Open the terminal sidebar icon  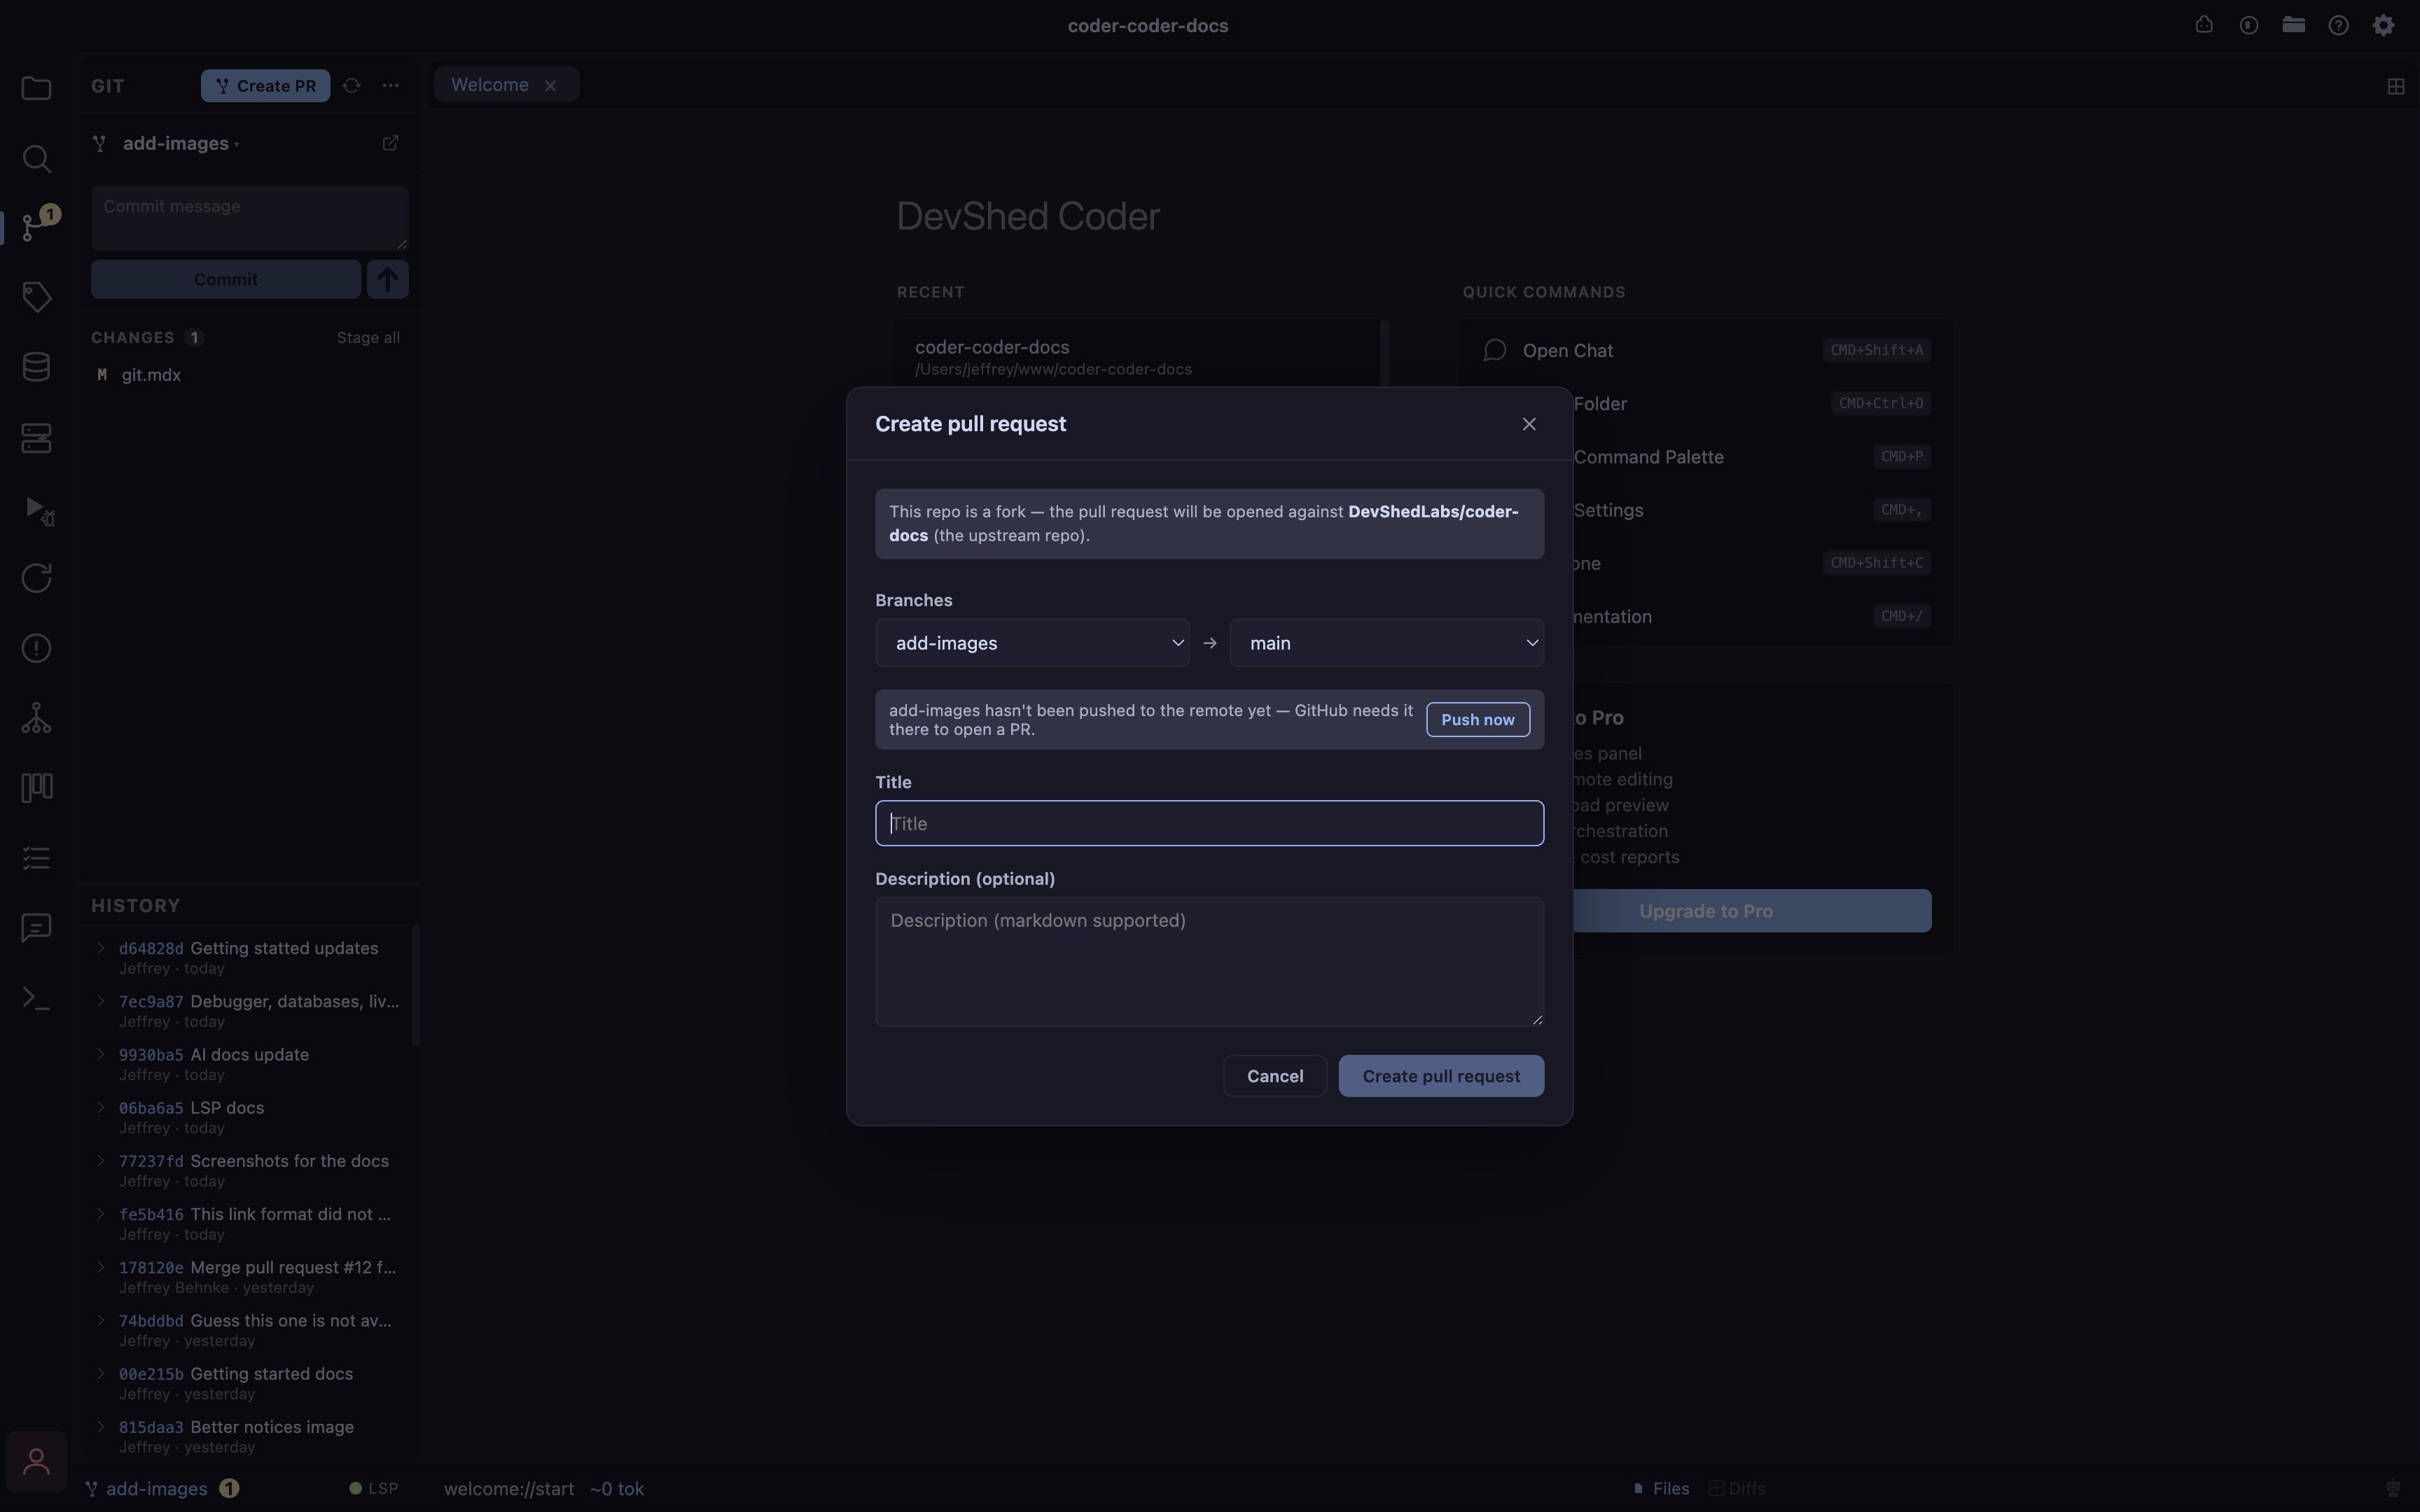[36, 998]
